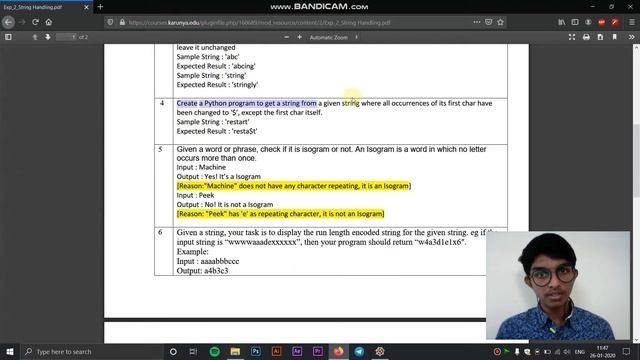Screen dimensions: 640x360
Task: Click highlighted reason about "Peek"
Action: click(x=280, y=214)
